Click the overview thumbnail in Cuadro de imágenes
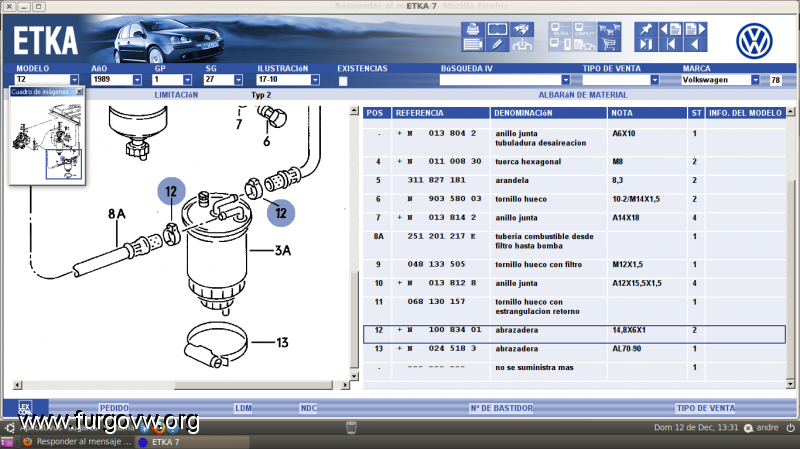This screenshot has width=800, height=449. point(47,140)
